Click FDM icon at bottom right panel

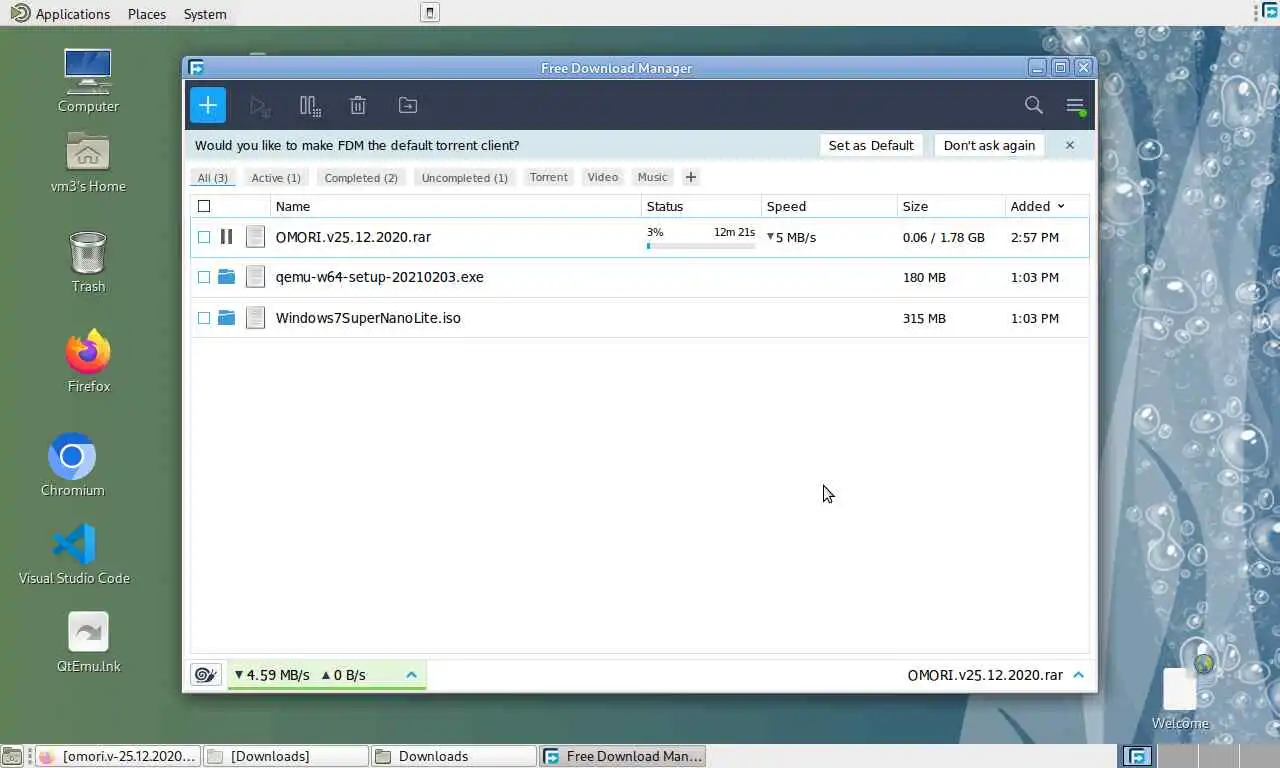click(1136, 756)
